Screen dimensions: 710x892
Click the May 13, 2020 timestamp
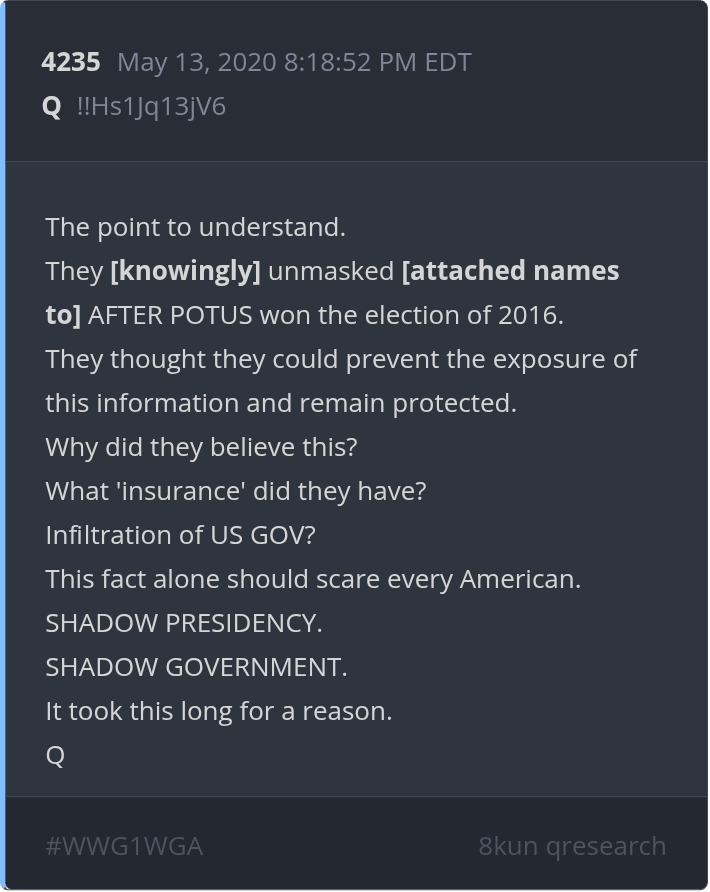294,62
